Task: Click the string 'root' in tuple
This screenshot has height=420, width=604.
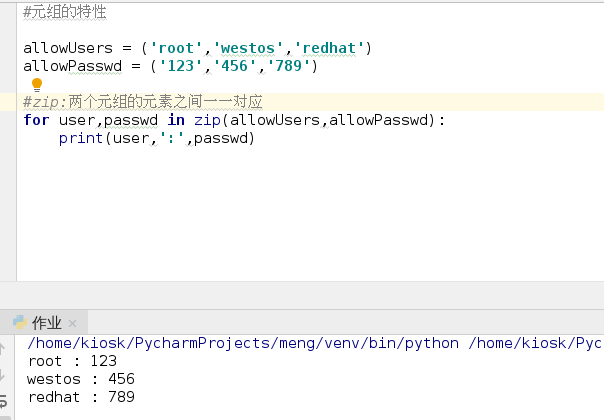Action: (176, 48)
